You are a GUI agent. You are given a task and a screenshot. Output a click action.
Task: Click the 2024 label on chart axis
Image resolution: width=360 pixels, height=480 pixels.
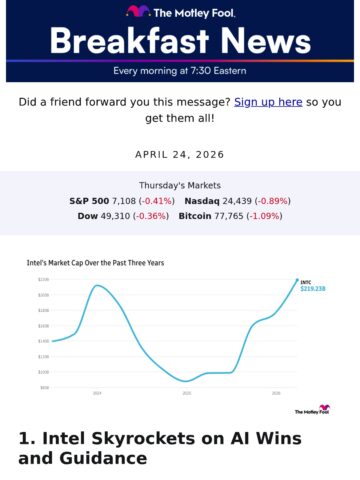click(97, 393)
